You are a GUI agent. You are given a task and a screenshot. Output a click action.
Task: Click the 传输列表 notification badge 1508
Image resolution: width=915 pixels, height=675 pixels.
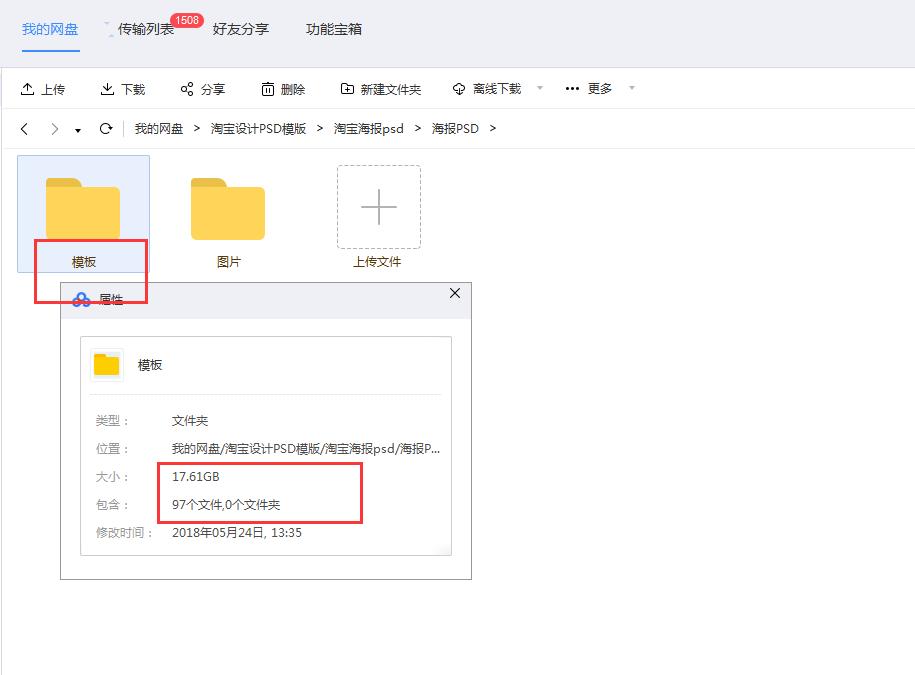click(187, 18)
